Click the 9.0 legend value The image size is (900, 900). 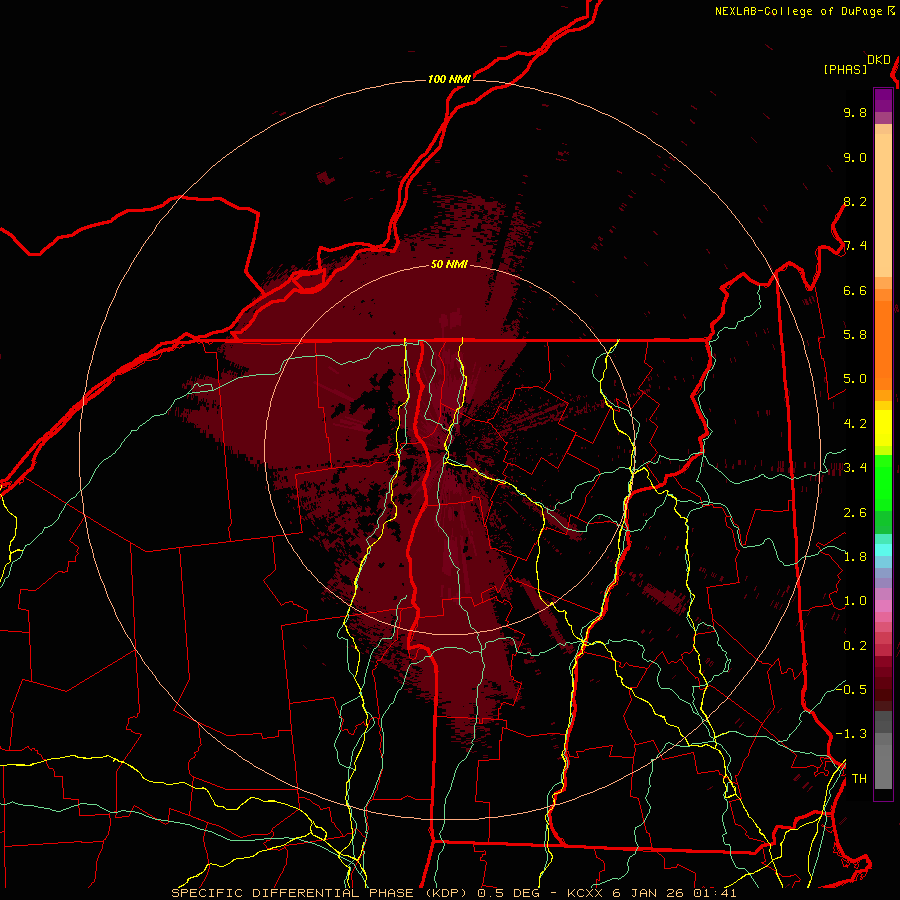(855, 157)
